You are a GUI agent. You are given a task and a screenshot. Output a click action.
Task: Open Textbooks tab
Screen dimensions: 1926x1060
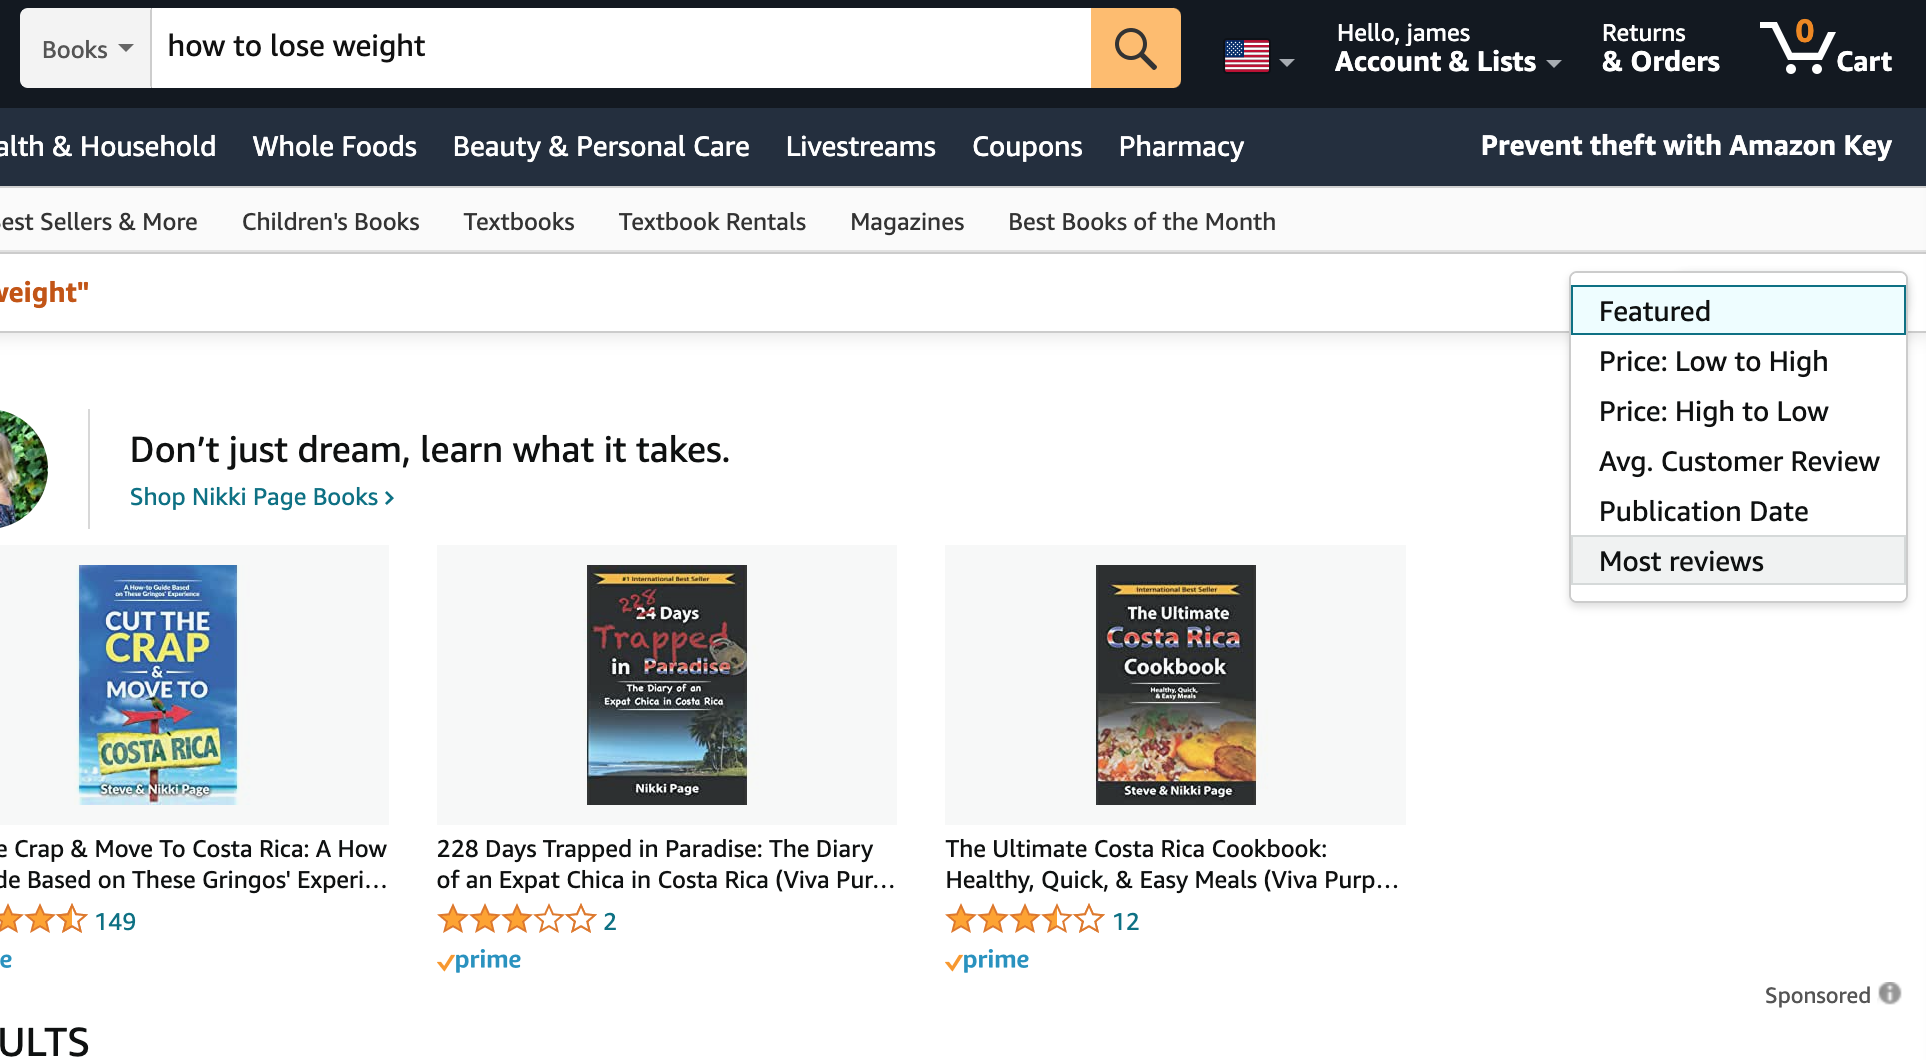[519, 221]
